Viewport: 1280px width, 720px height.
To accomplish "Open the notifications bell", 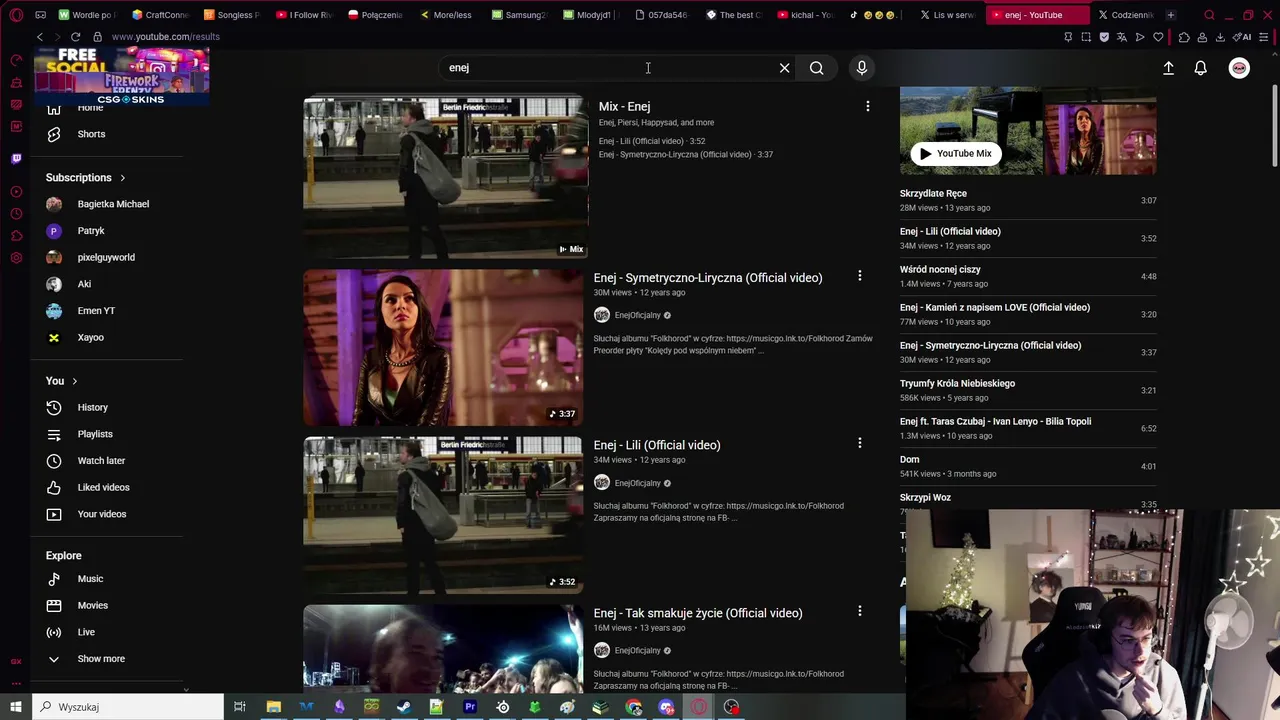I will [x=1200, y=68].
